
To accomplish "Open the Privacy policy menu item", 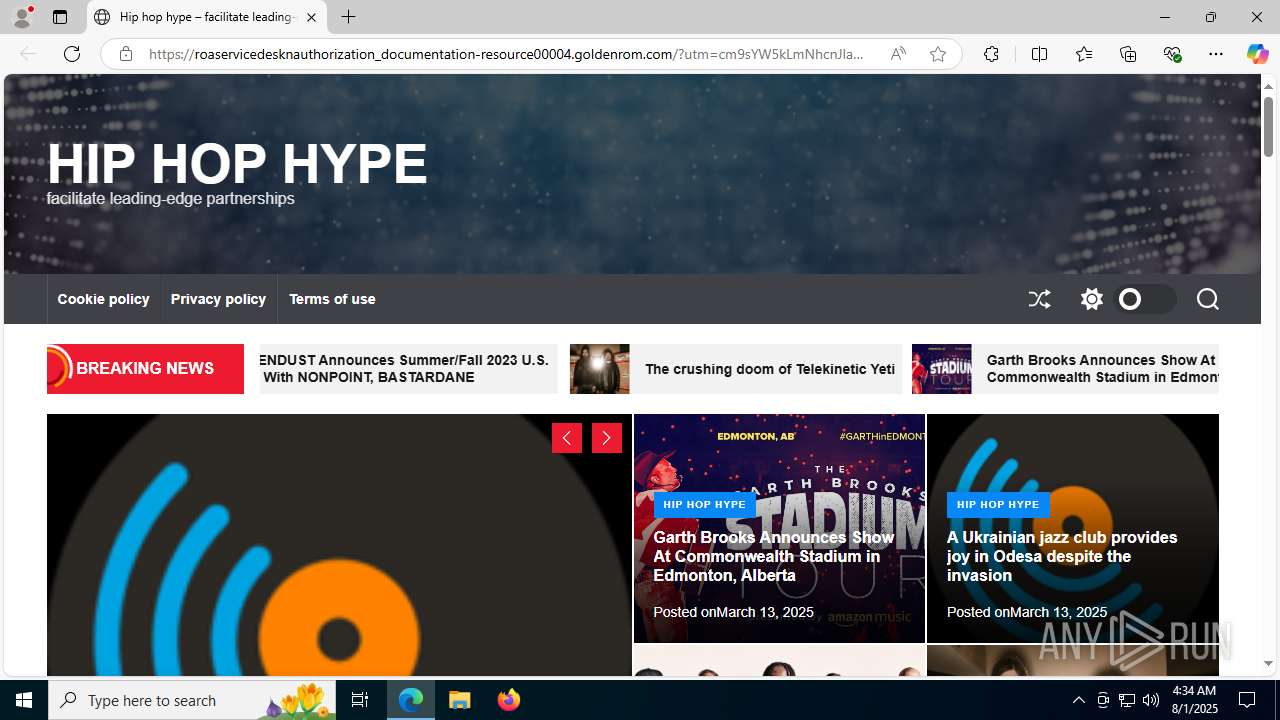I will click(218, 299).
